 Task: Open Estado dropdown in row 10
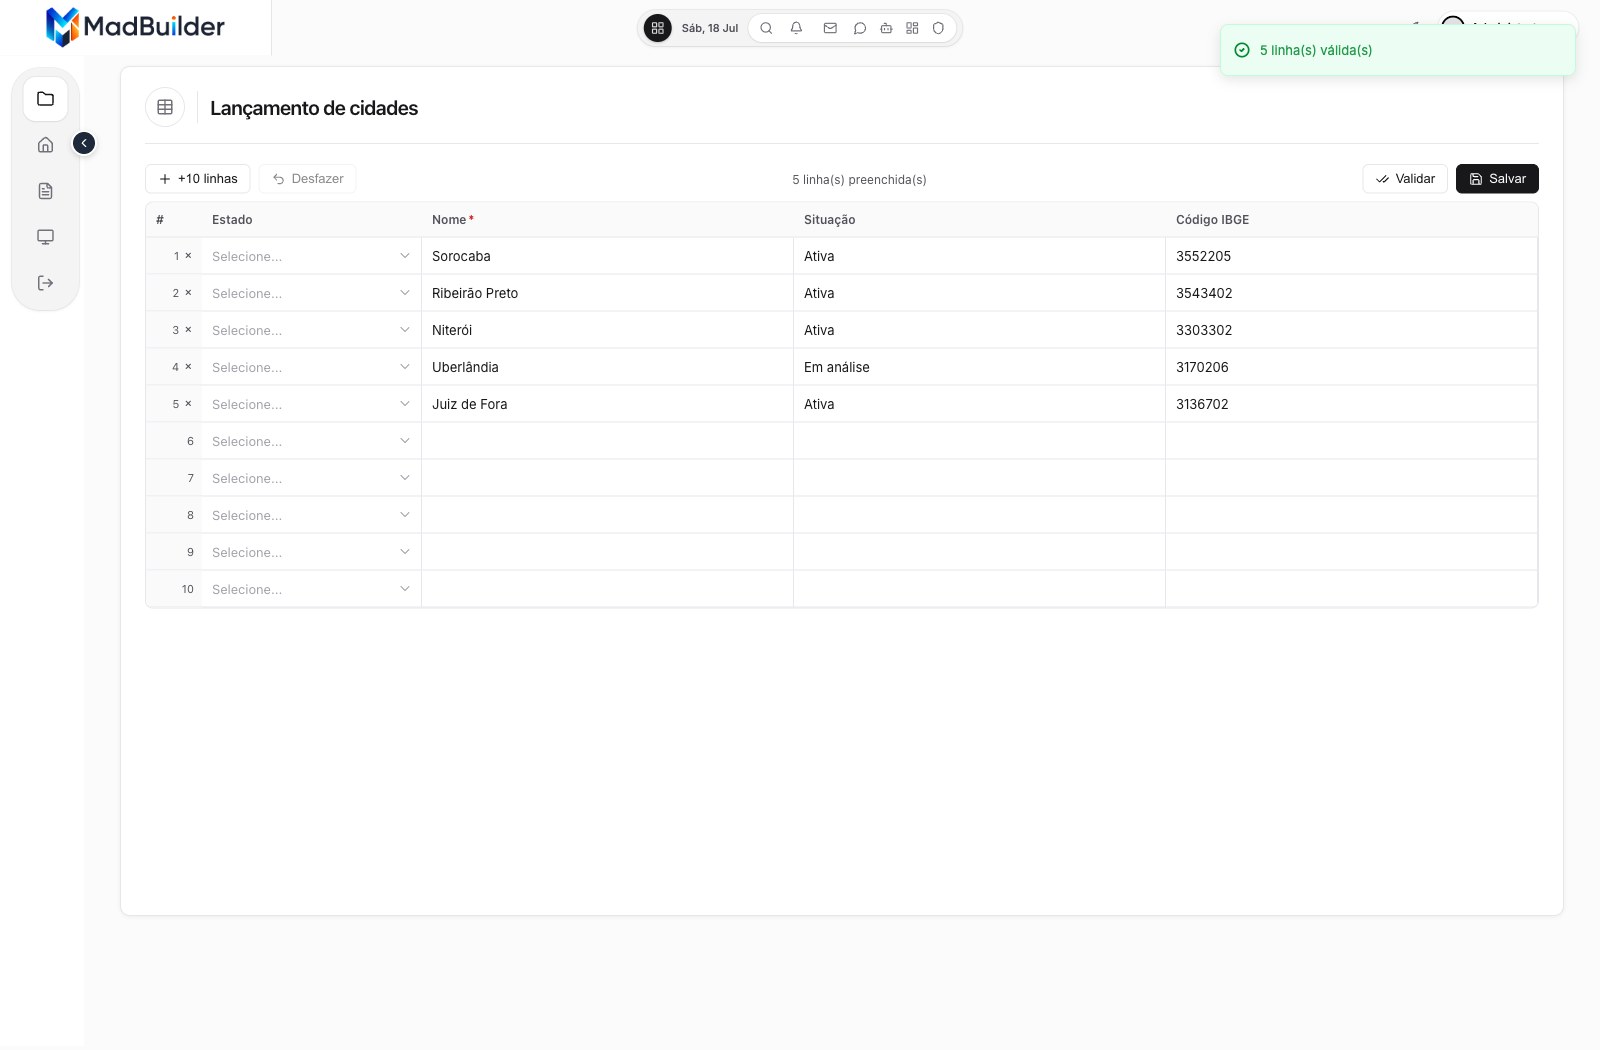pos(311,589)
